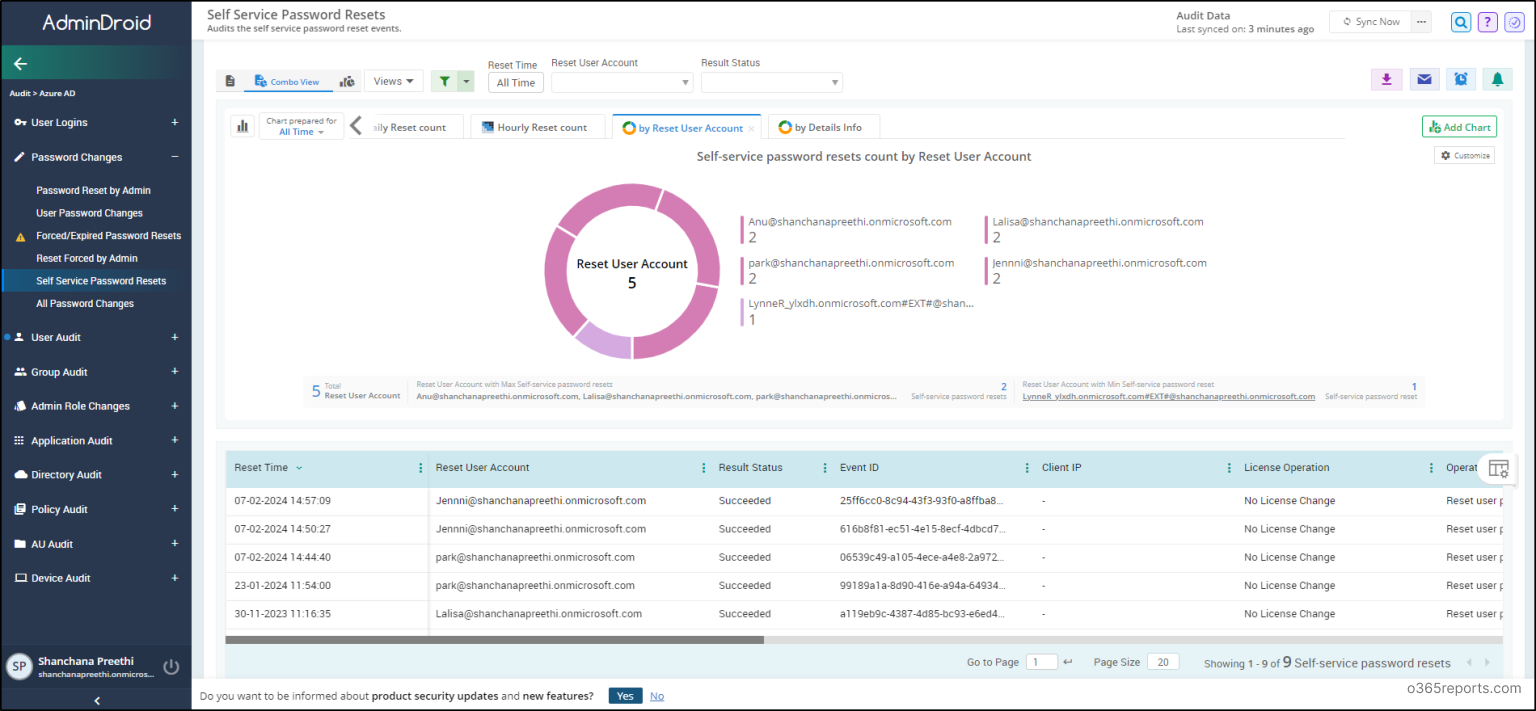
Task: Click the go-to-page return arrow icon
Action: tap(1067, 662)
